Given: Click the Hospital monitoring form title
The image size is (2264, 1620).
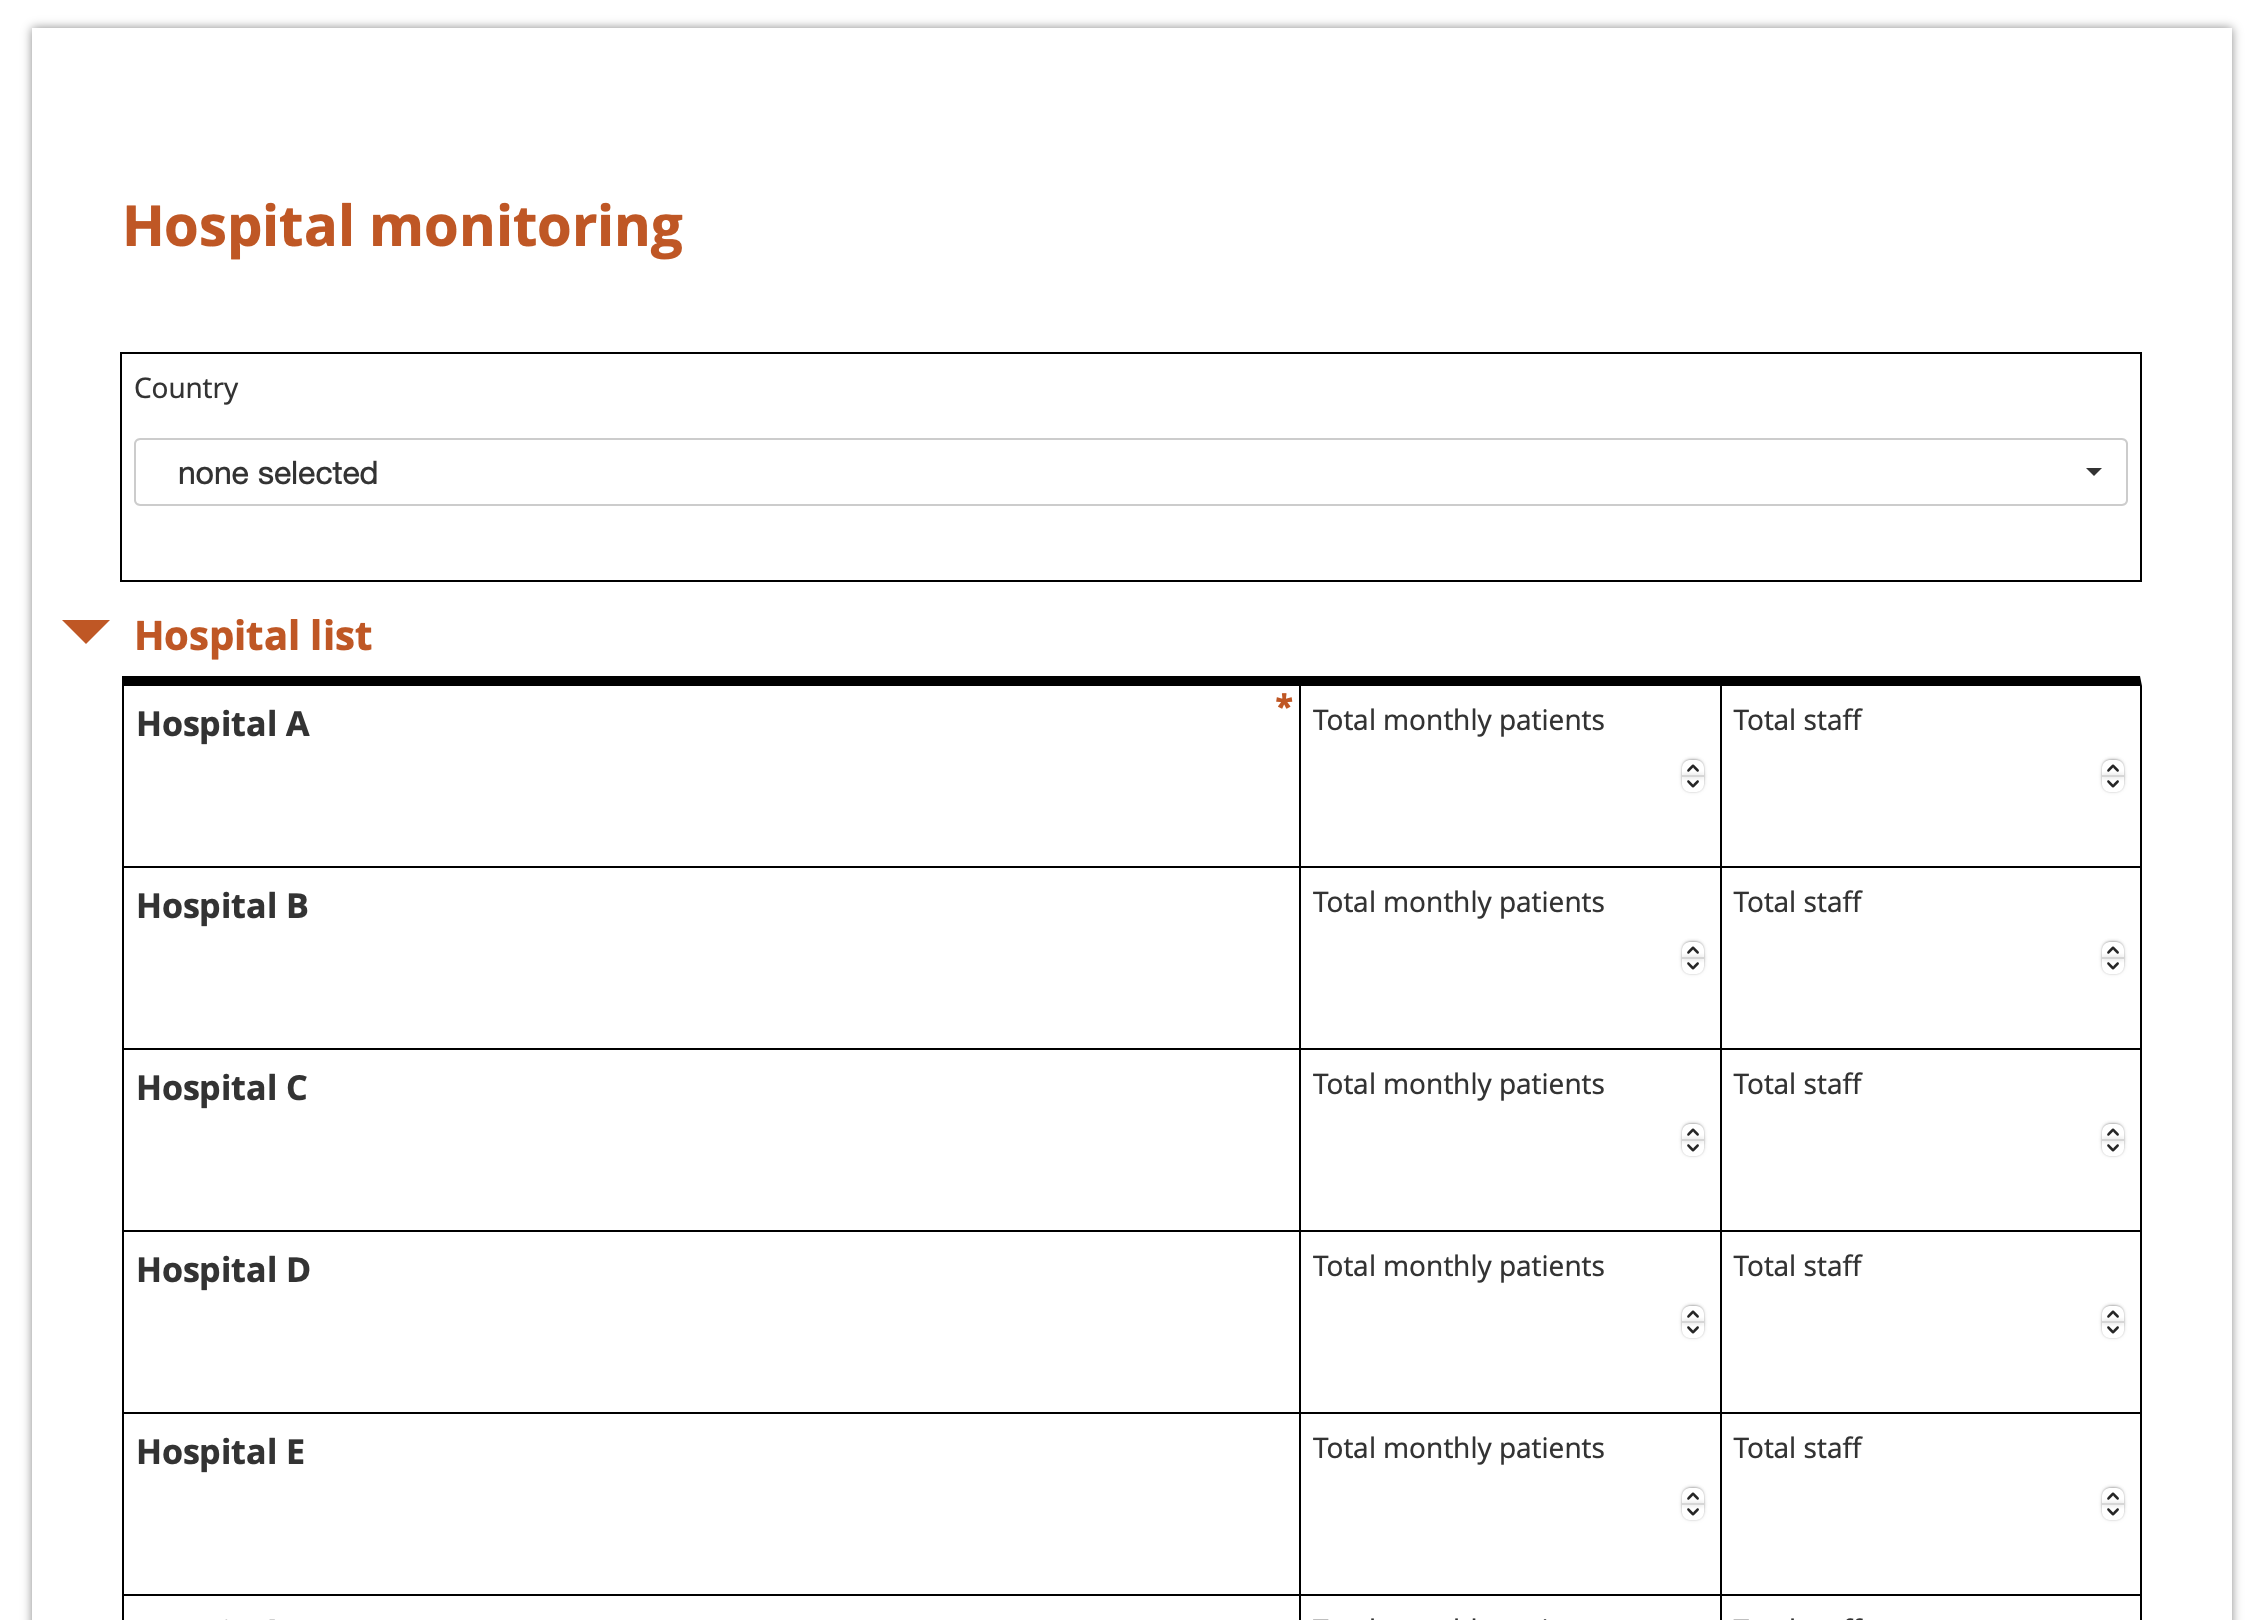Looking at the screenshot, I should 403,226.
